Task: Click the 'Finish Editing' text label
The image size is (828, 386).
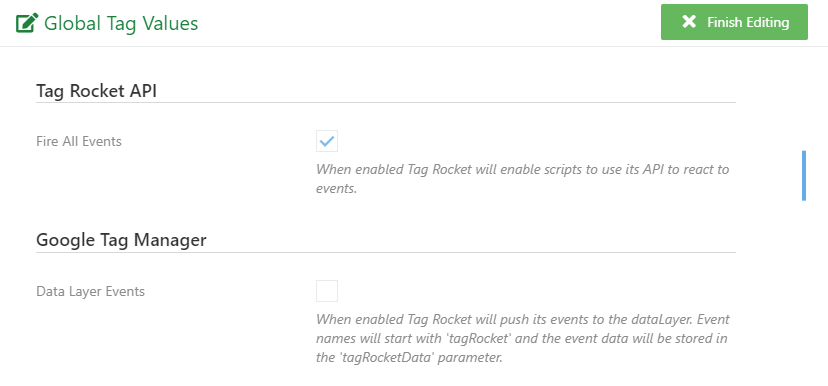Action: point(748,22)
